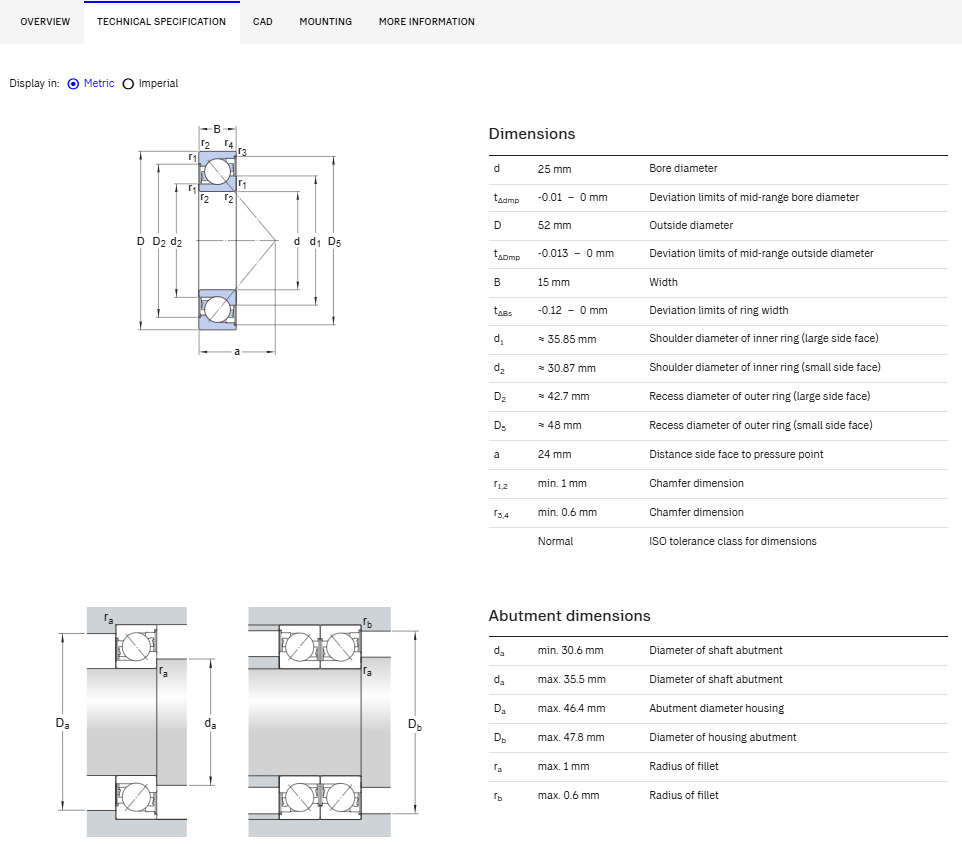Screen dimensions: 962x845
Task: Click the Dimensions heading
Action: (532, 134)
